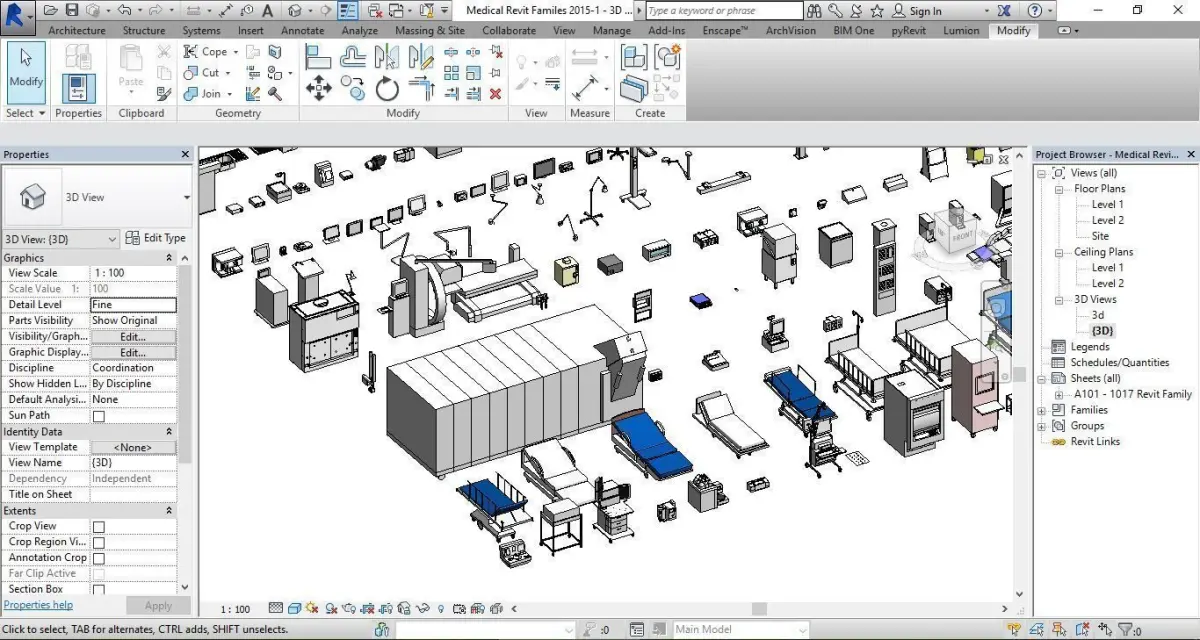Click the Move tool in the Modify panel

[319, 88]
